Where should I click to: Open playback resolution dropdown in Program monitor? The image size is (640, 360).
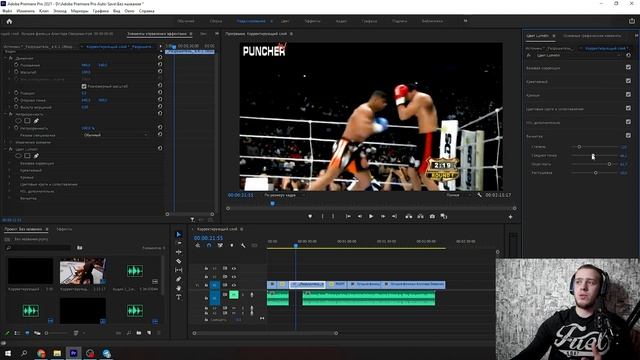point(458,195)
